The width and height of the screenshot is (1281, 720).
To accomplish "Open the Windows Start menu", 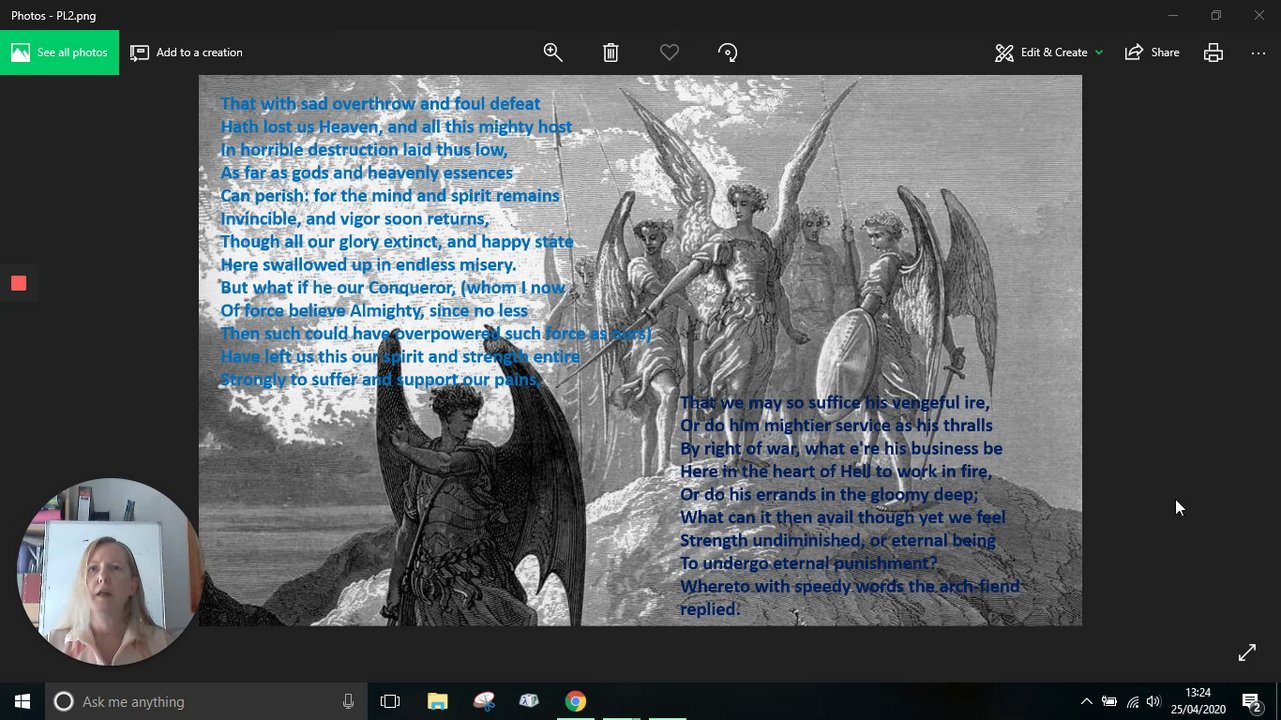I will (x=22, y=701).
